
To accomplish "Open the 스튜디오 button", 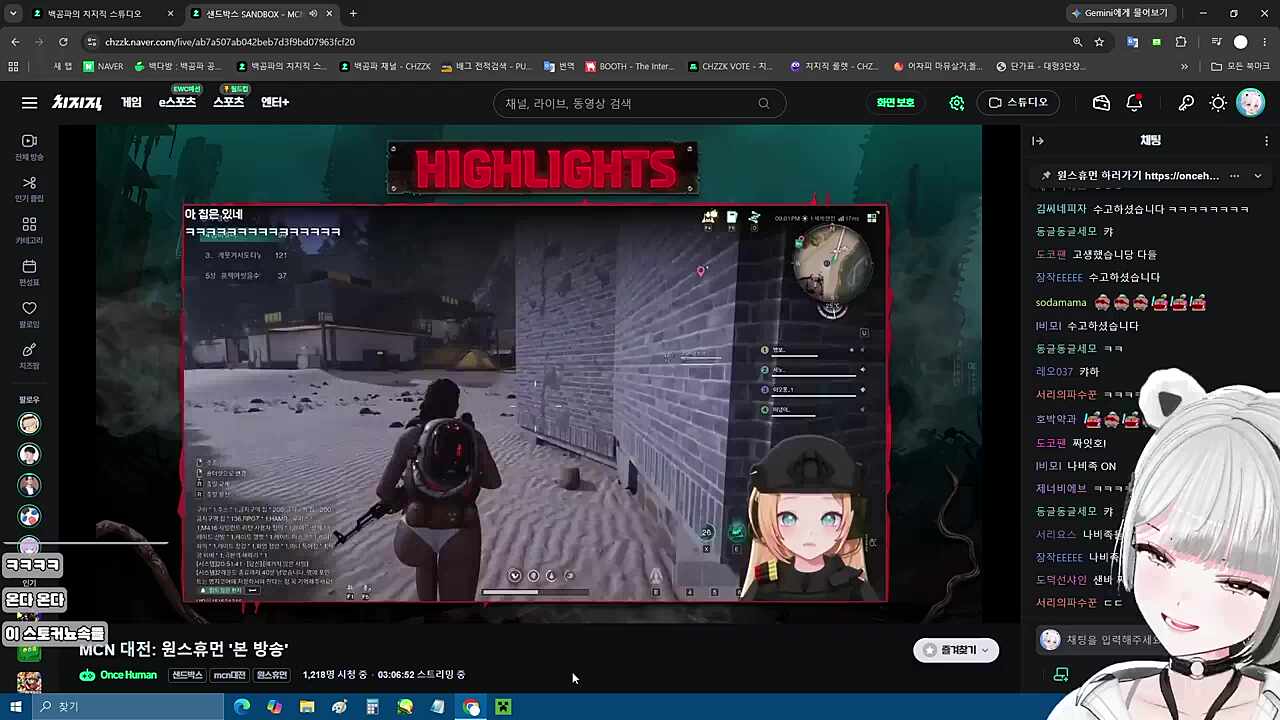I will pyautogui.click(x=1018, y=103).
